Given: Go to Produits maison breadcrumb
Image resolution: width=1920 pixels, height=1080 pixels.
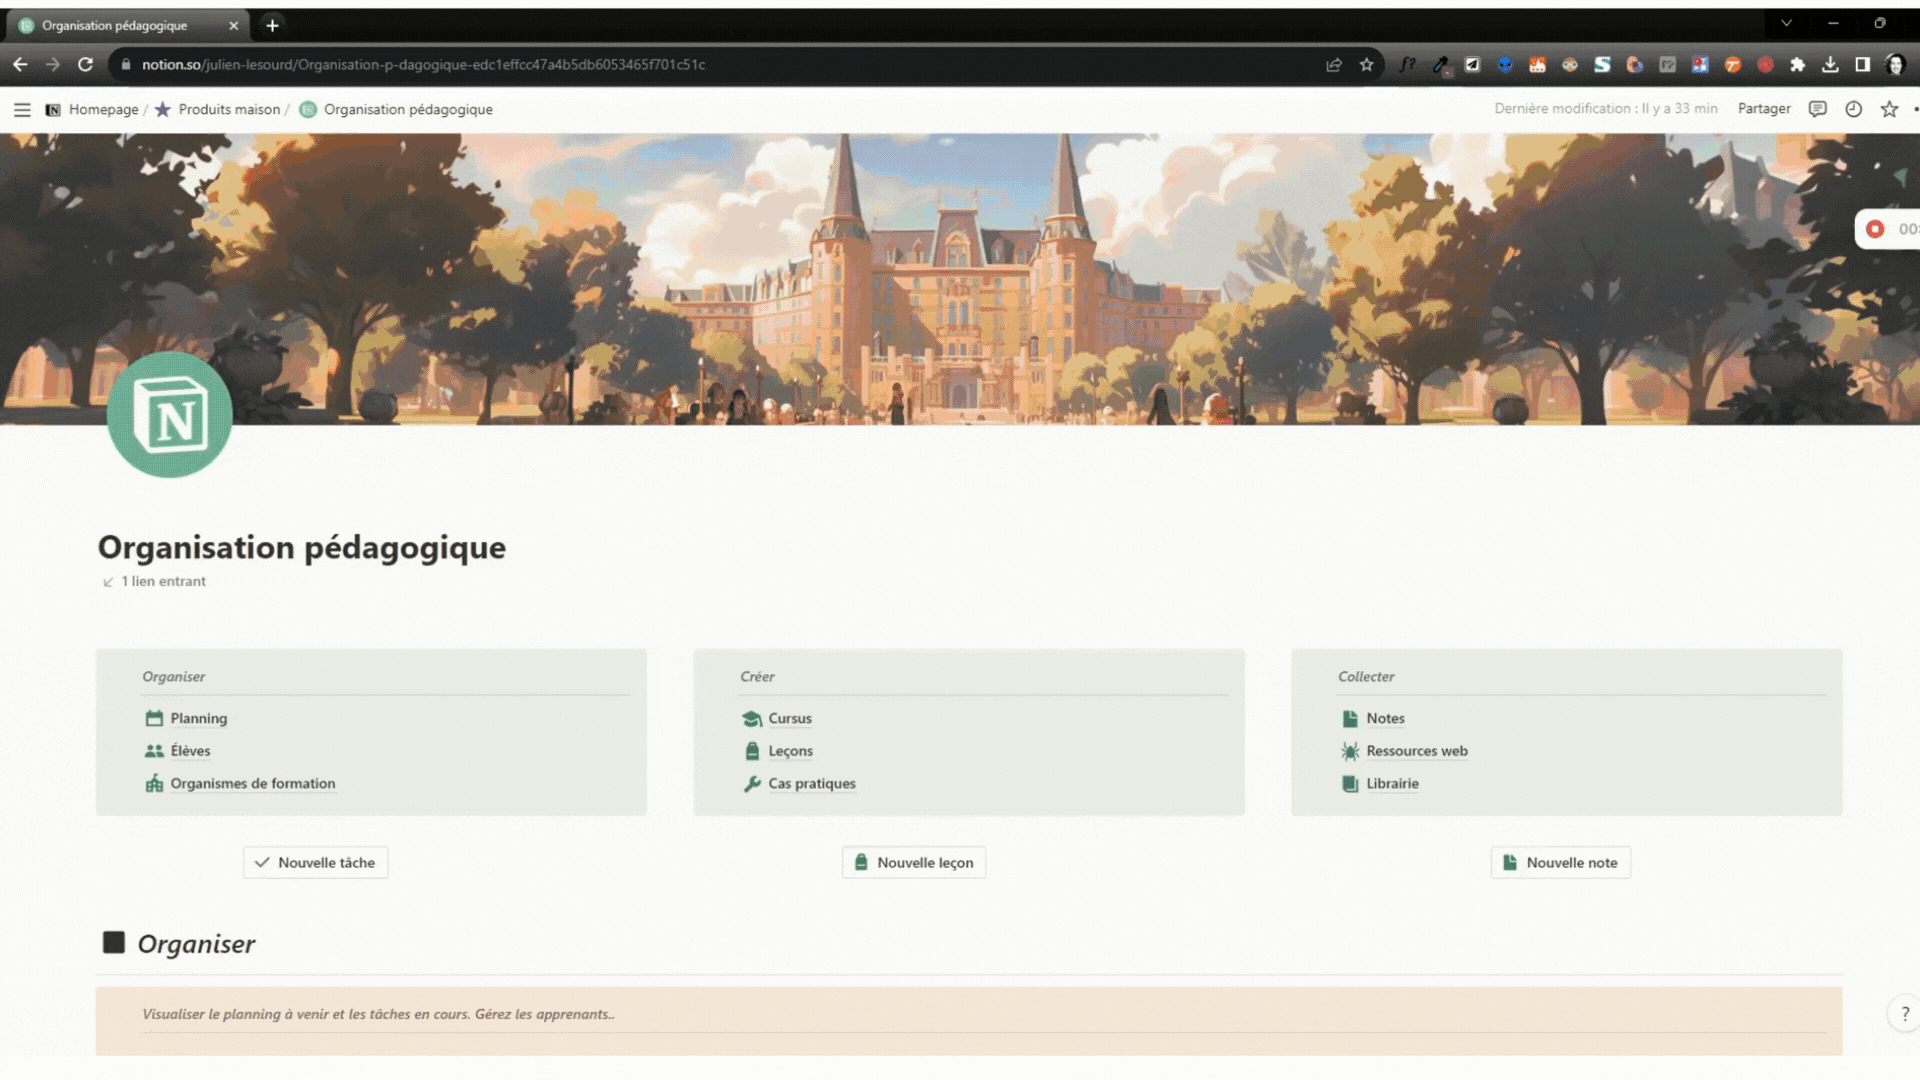Looking at the screenshot, I should point(229,110).
